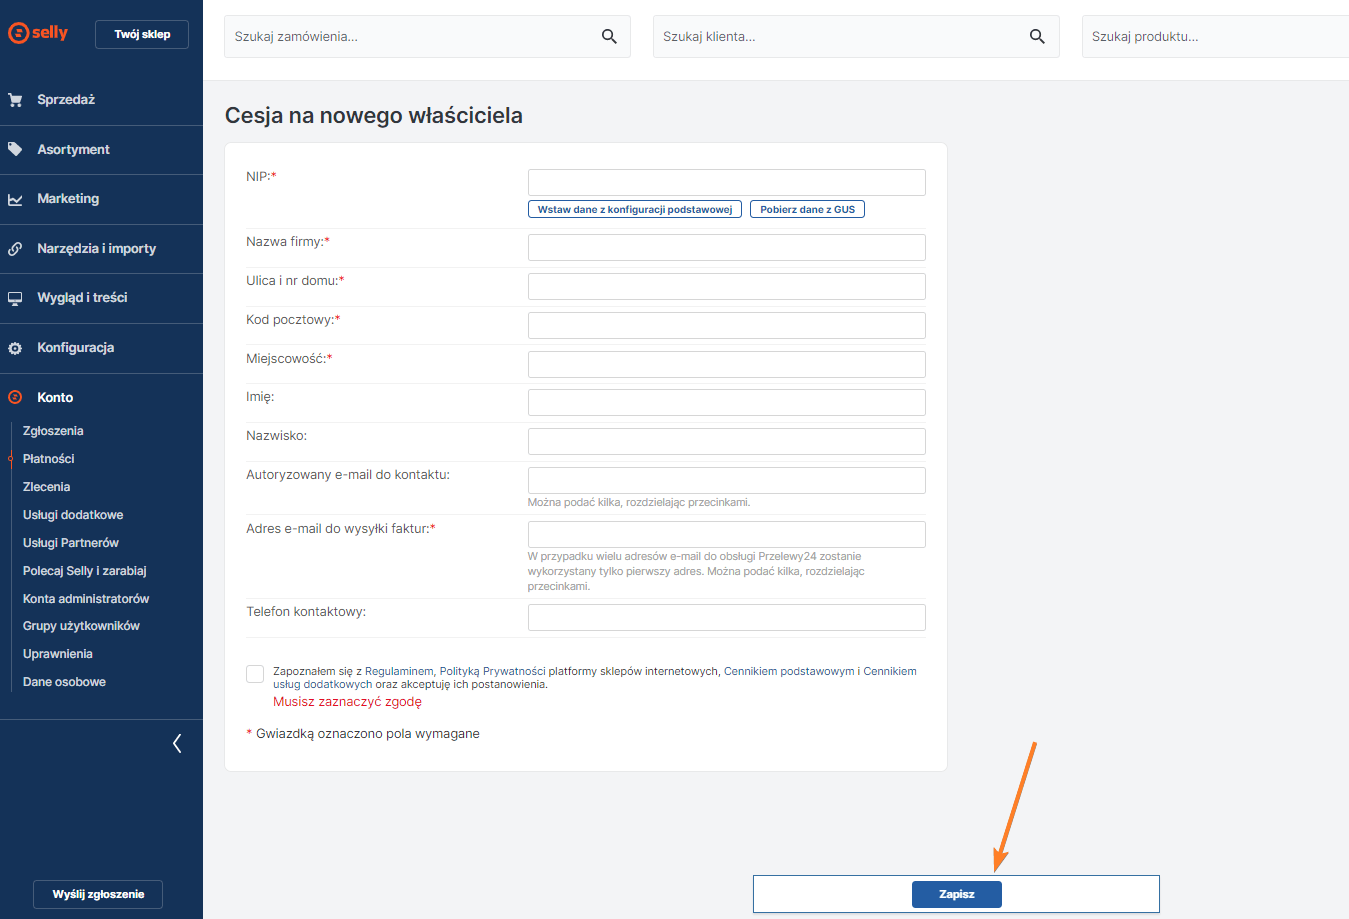Image resolution: width=1349 pixels, height=919 pixels.
Task: Click the shopping cart Sprzedaż icon
Action: pyautogui.click(x=15, y=100)
